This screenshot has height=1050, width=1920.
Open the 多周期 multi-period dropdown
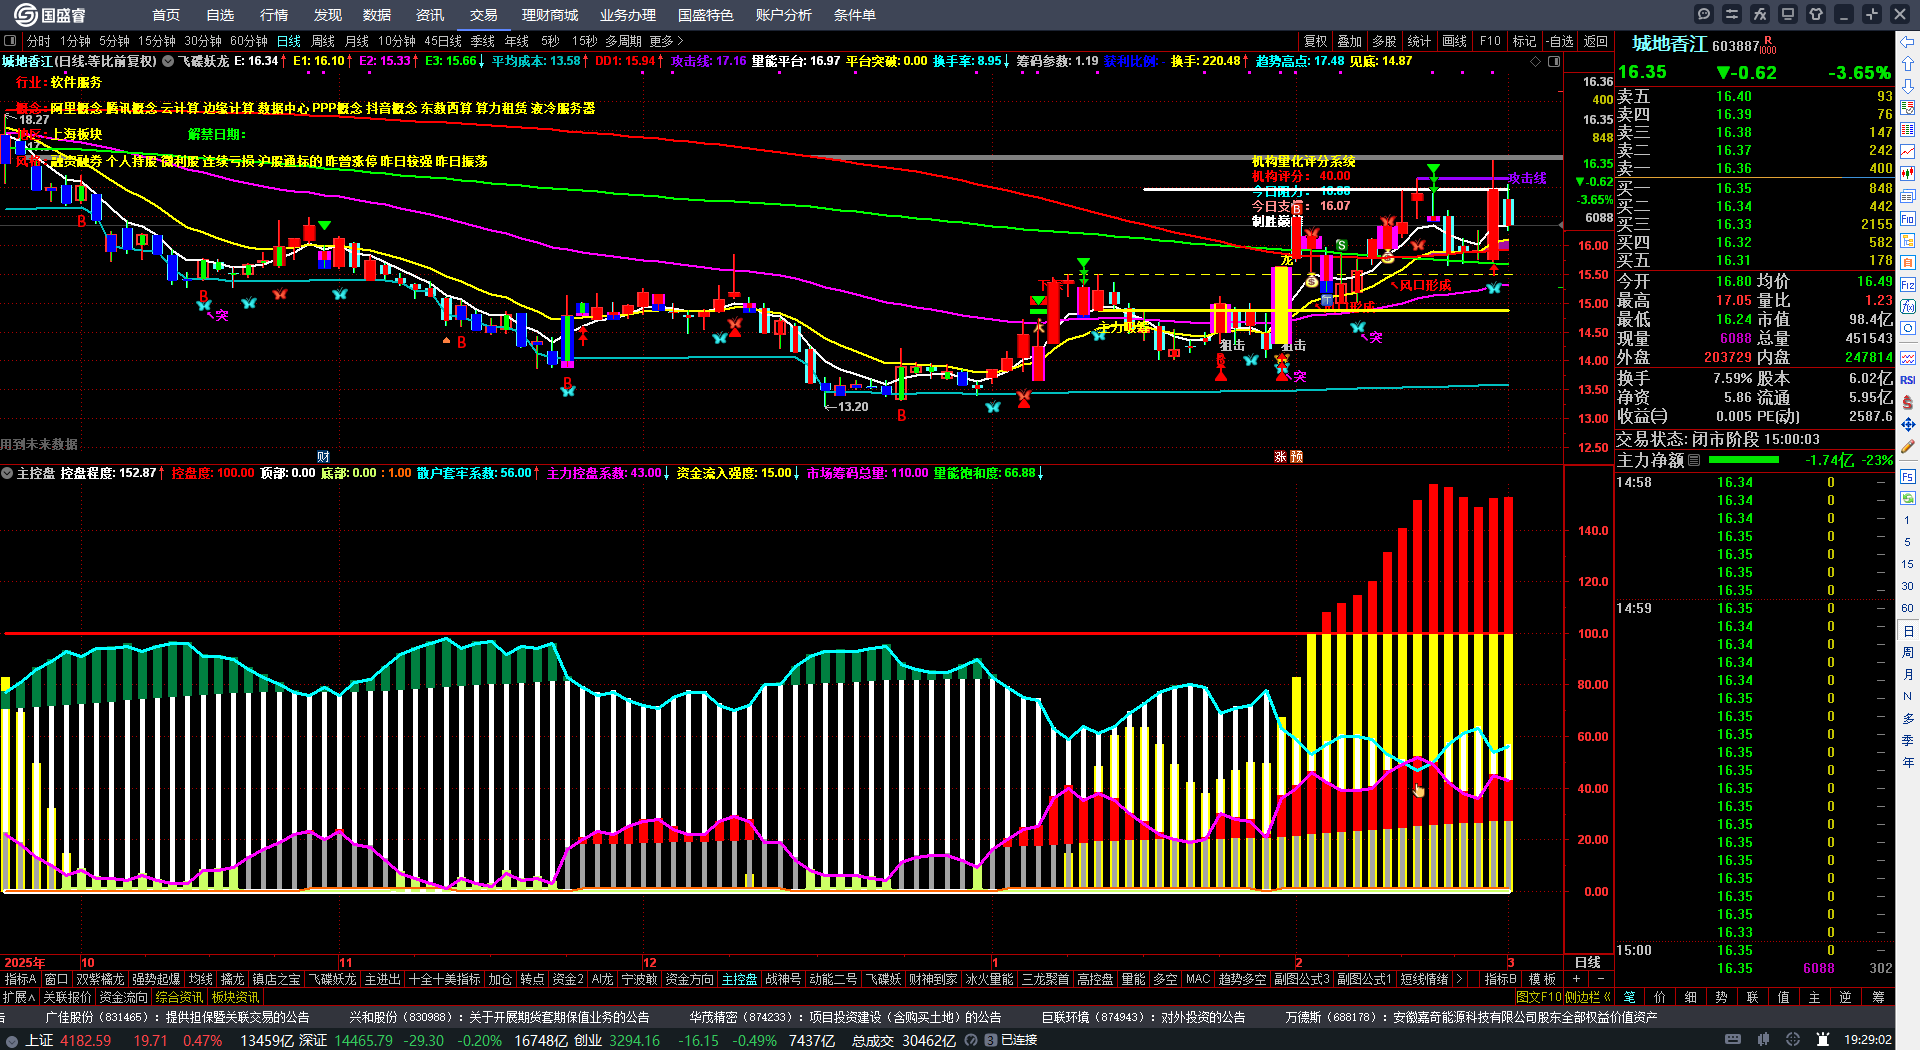[x=623, y=41]
